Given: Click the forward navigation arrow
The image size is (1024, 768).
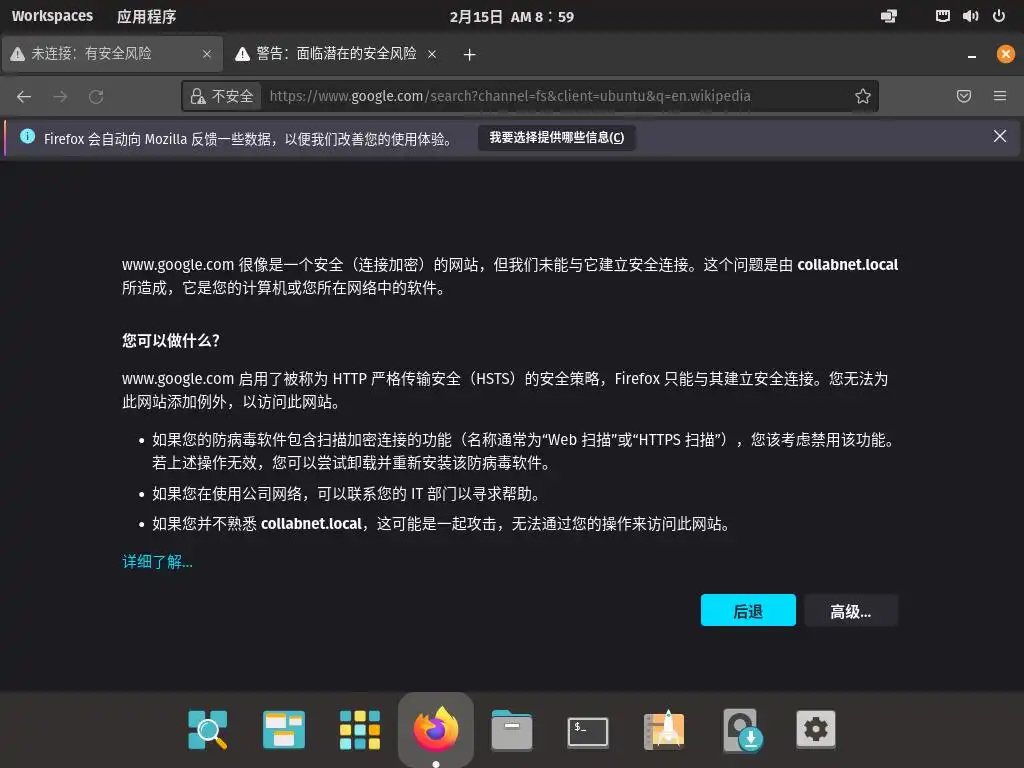Looking at the screenshot, I should point(60,97).
